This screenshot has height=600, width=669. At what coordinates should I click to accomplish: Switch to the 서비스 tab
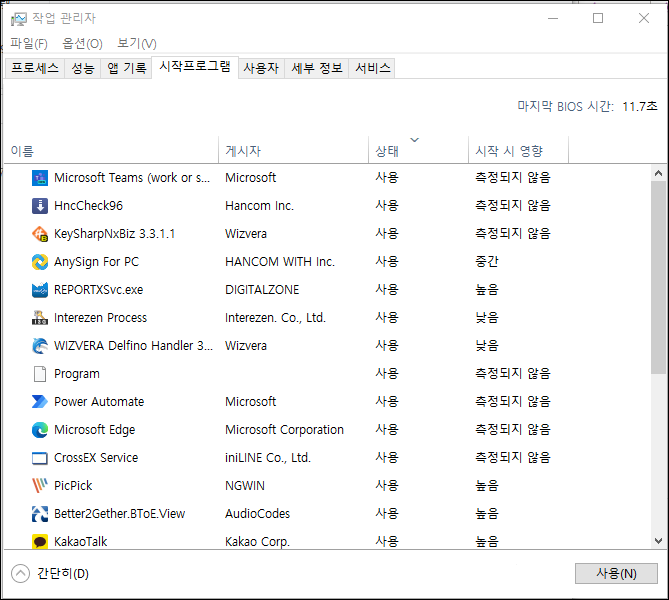372,68
